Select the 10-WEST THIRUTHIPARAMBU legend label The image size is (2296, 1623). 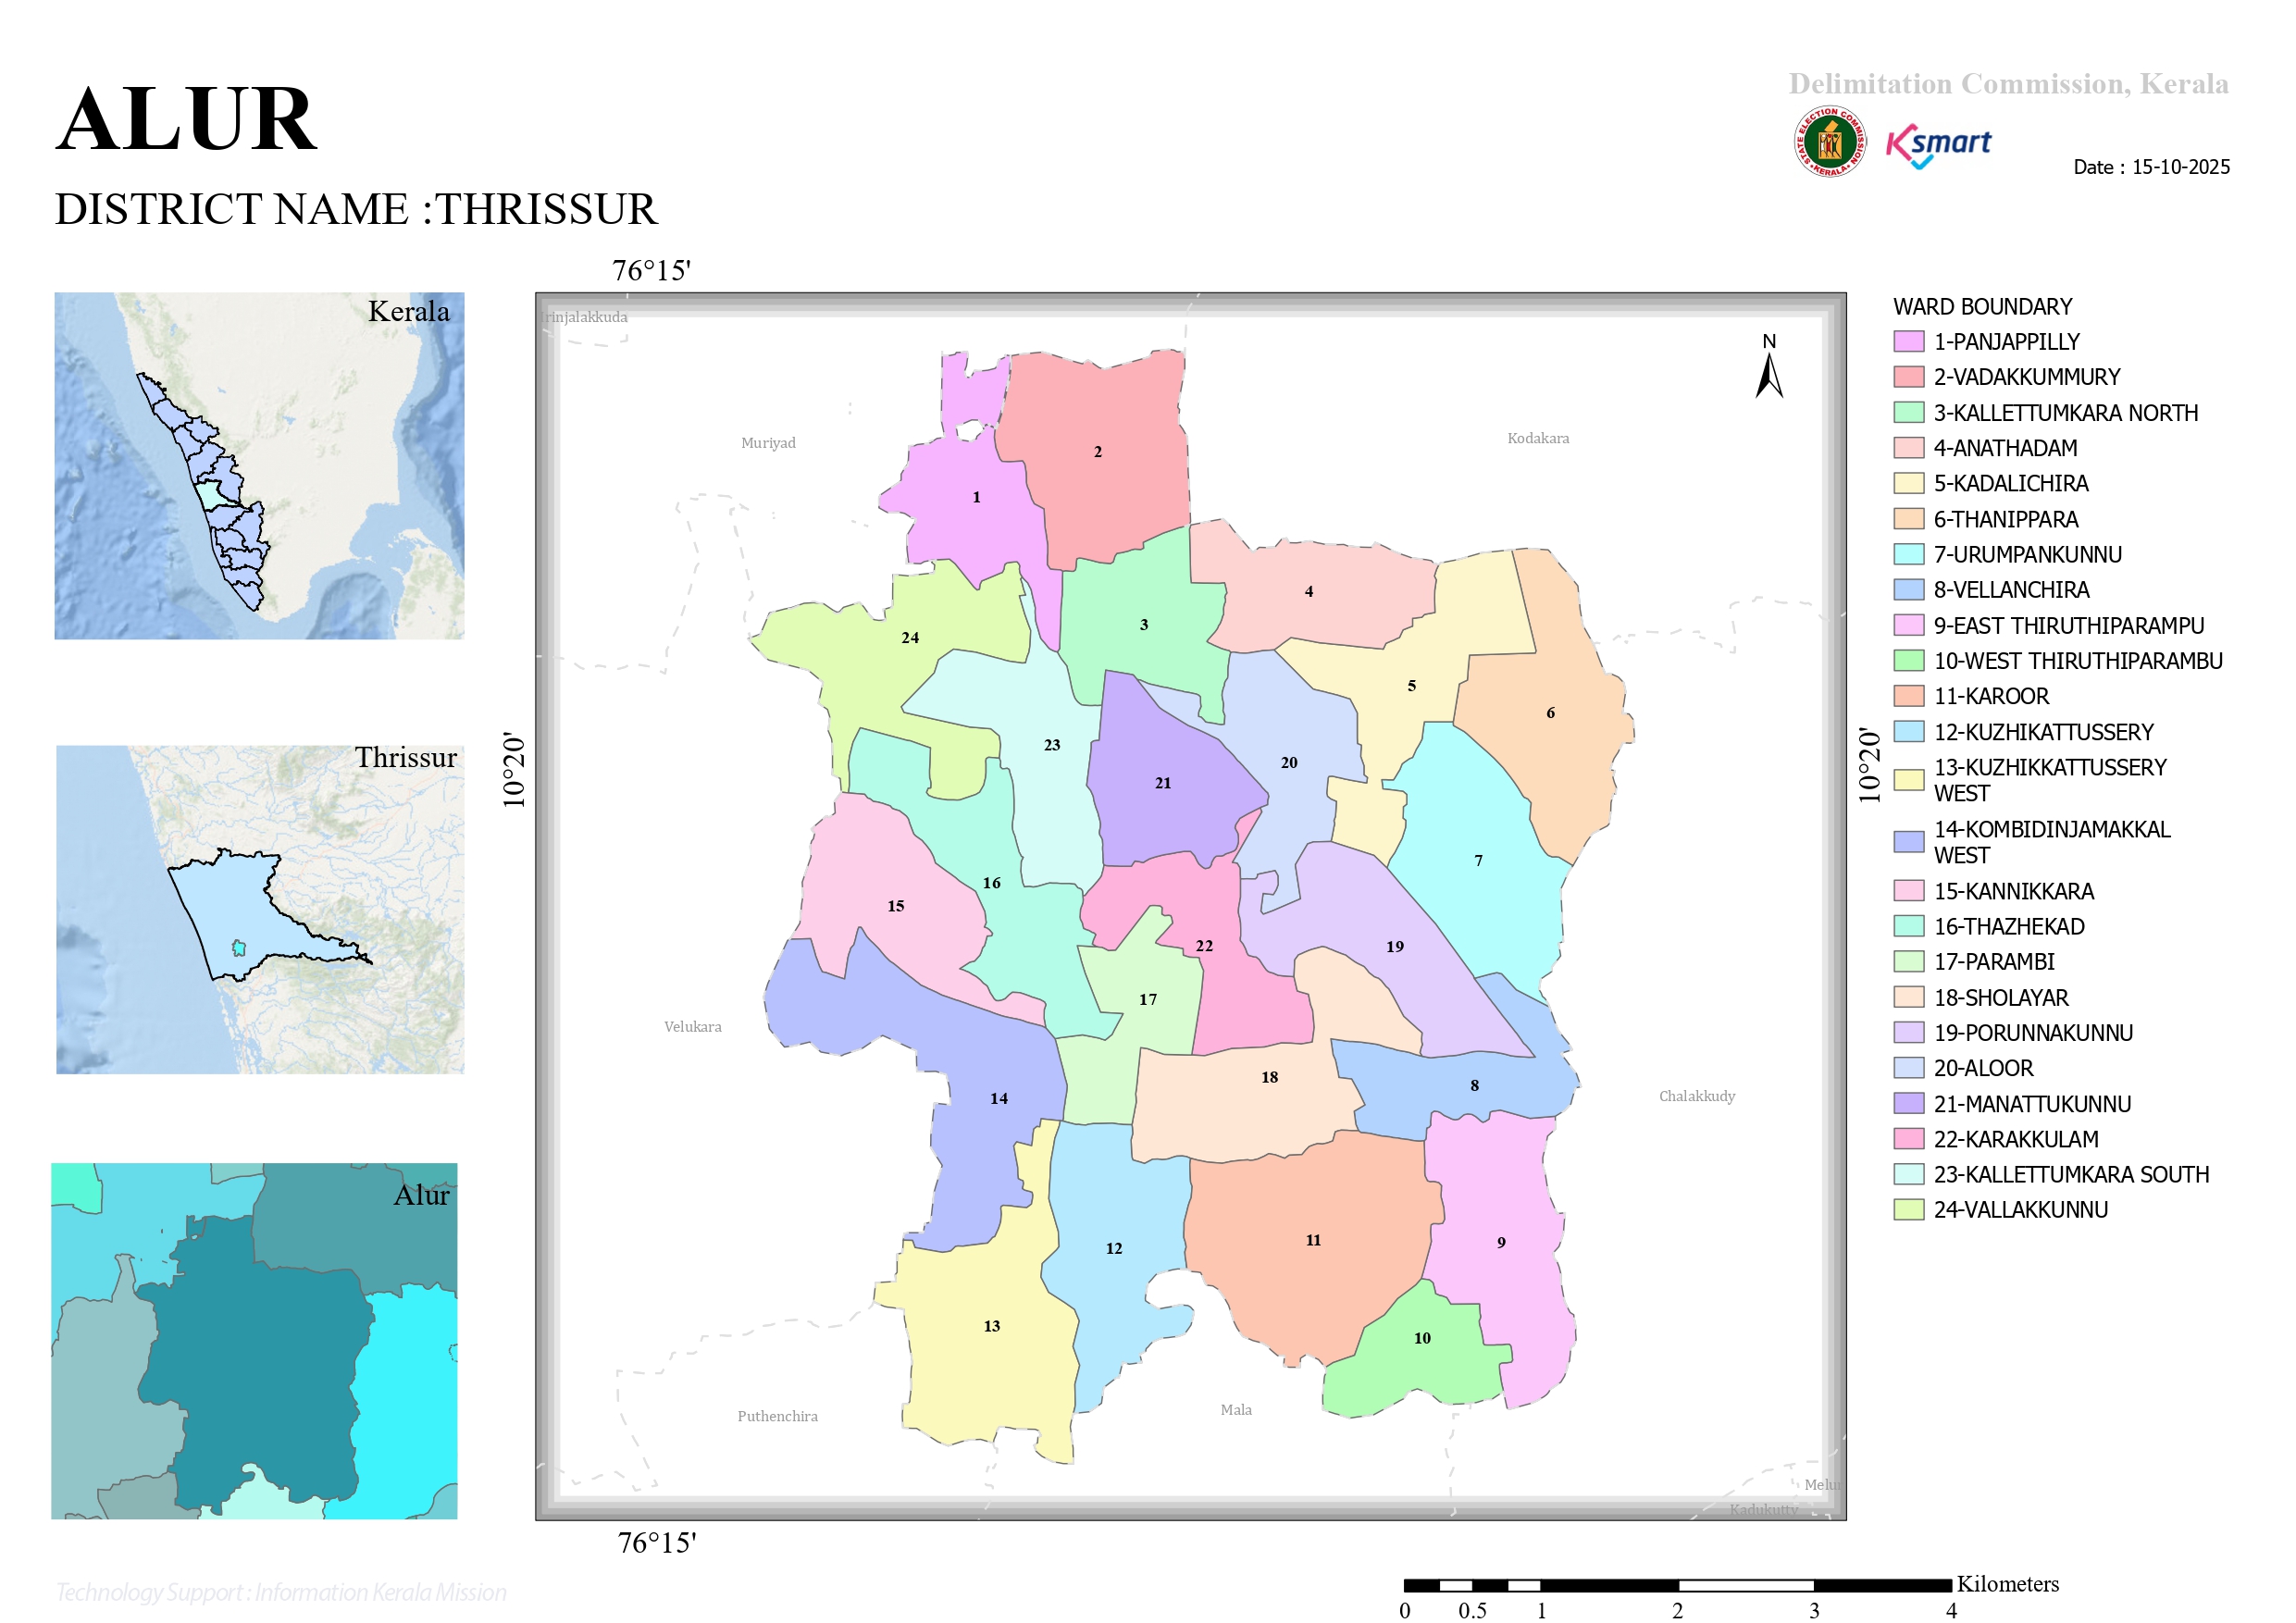coord(2077,661)
